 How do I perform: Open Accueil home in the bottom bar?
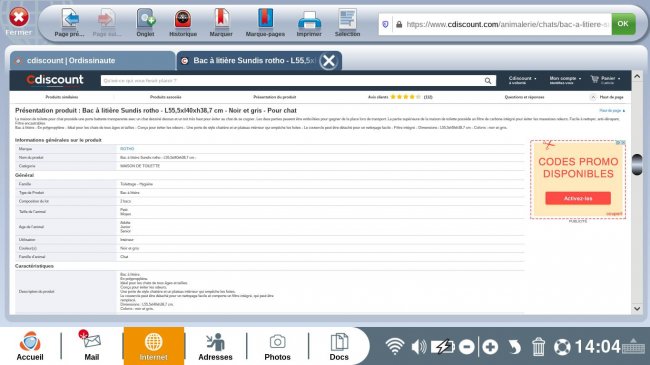pyautogui.click(x=30, y=346)
